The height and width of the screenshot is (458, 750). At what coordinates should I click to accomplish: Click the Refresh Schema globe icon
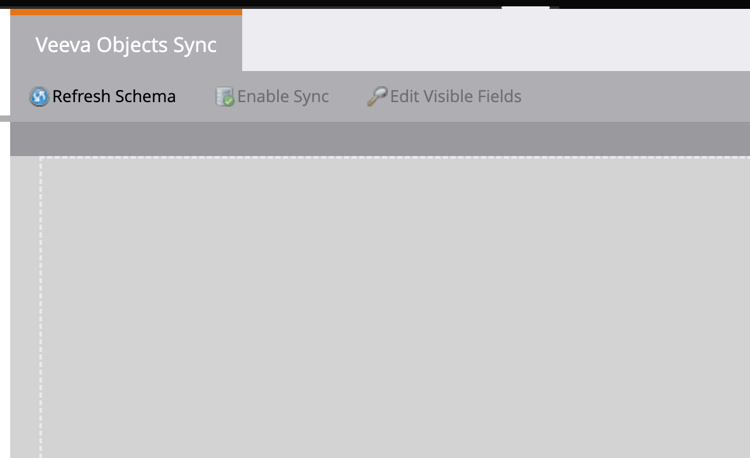pos(39,97)
